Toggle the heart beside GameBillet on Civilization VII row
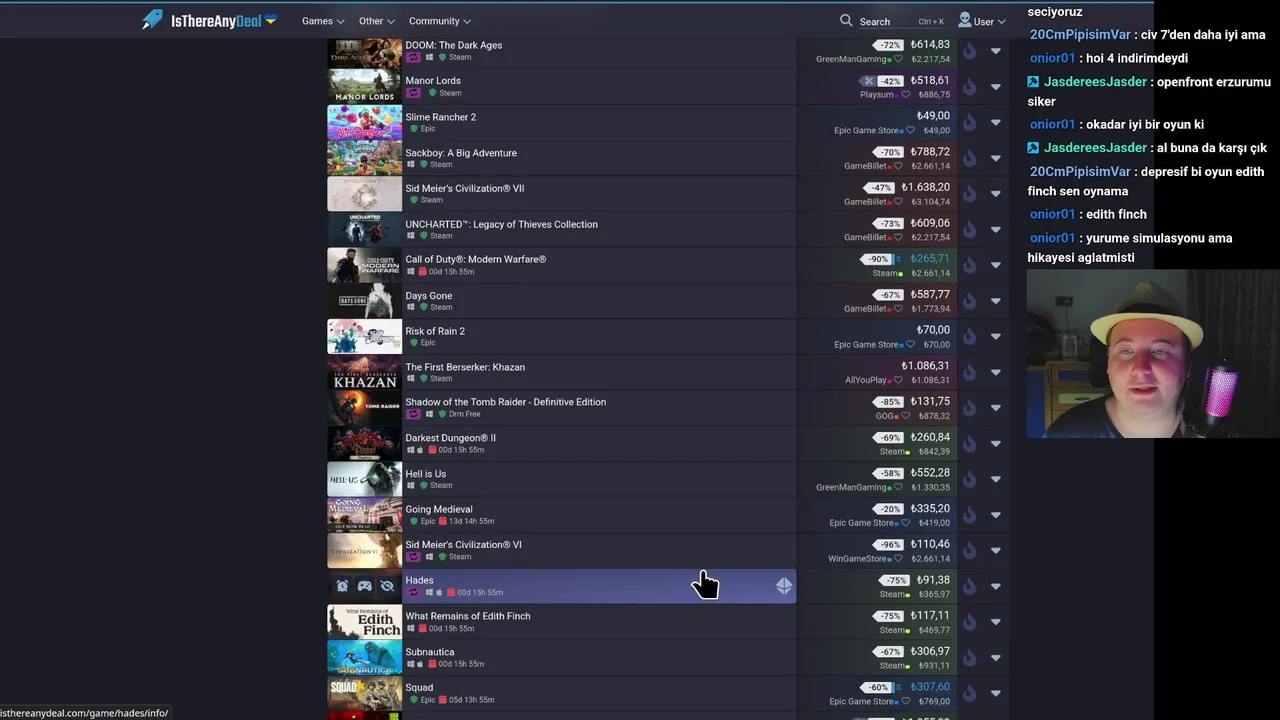The height and width of the screenshot is (720, 1280). [898, 202]
